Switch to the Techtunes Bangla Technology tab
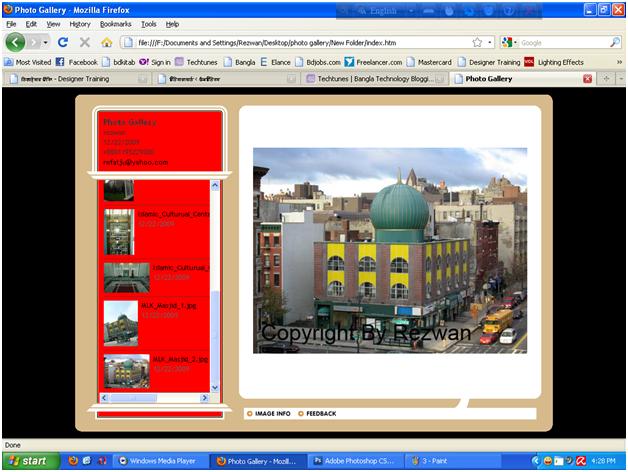Image resolution: width=628 pixels, height=472 pixels. [x=375, y=79]
